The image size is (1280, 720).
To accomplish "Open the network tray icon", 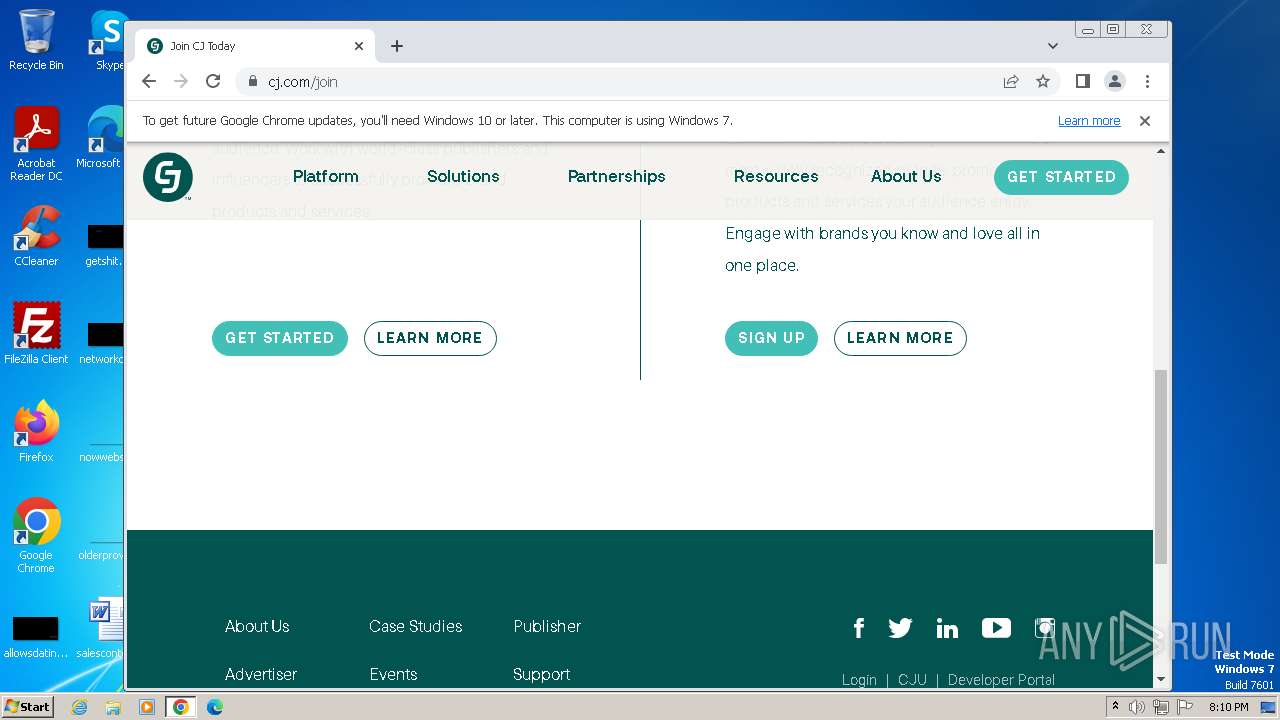I will pos(1160,707).
